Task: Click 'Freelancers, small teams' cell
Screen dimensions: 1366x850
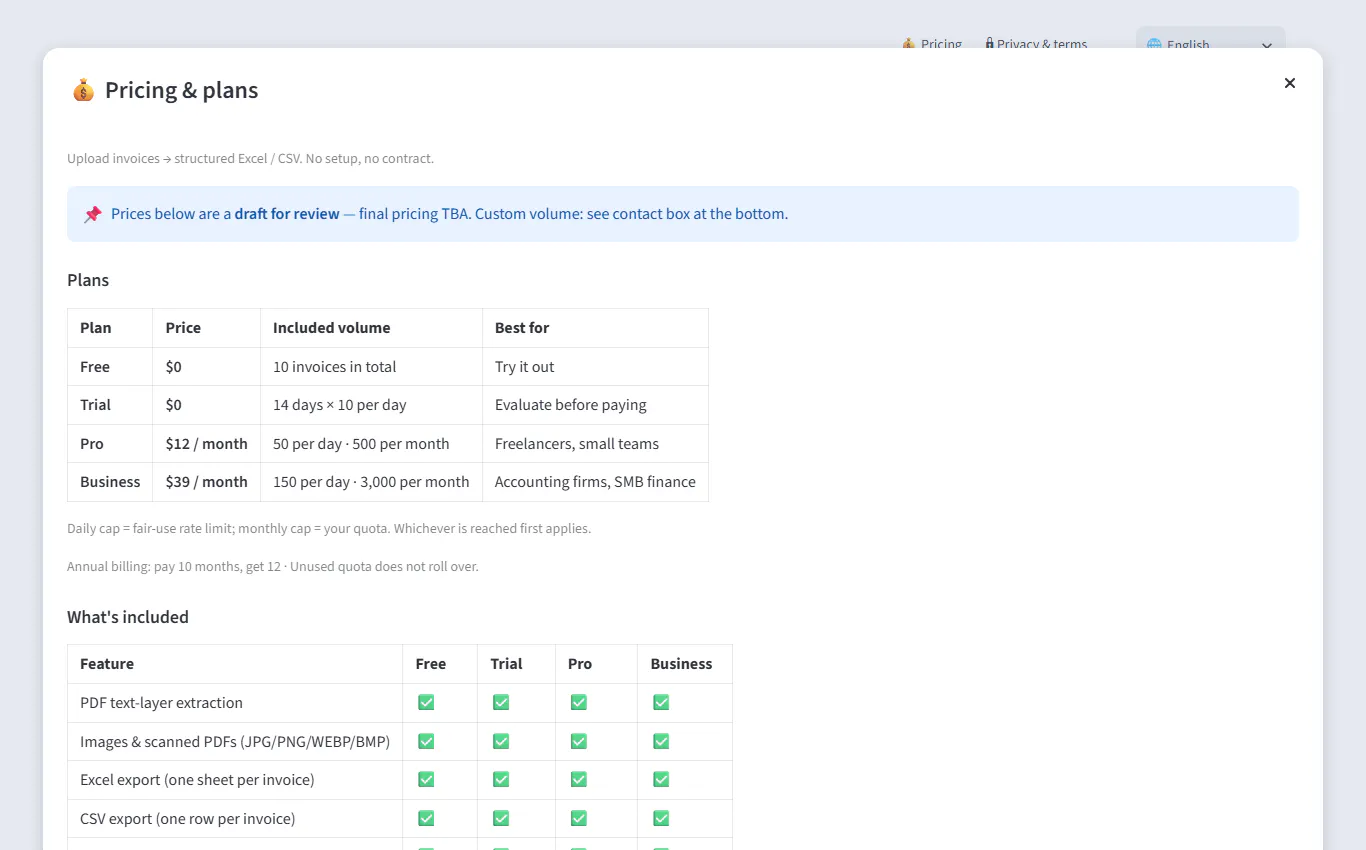Action: (x=595, y=443)
